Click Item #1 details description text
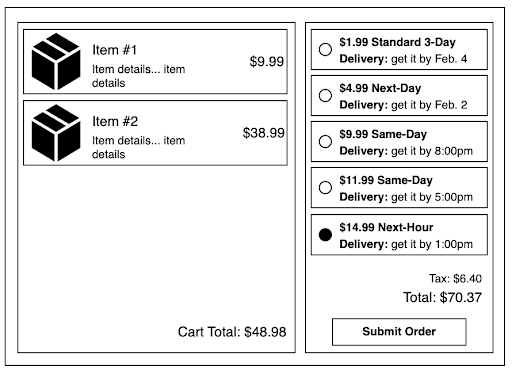The width and height of the screenshot is (512, 374). [138, 76]
